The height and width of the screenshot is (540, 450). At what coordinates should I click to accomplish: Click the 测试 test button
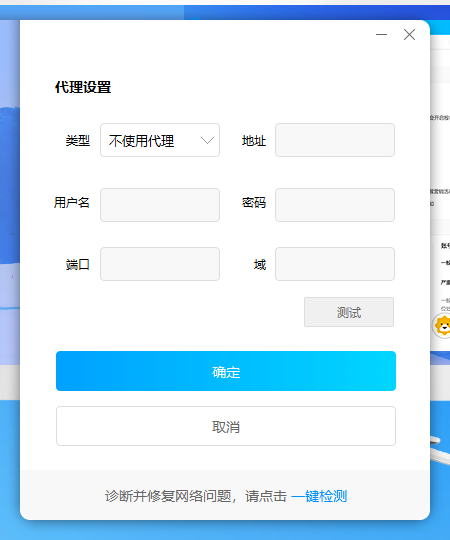tap(349, 312)
